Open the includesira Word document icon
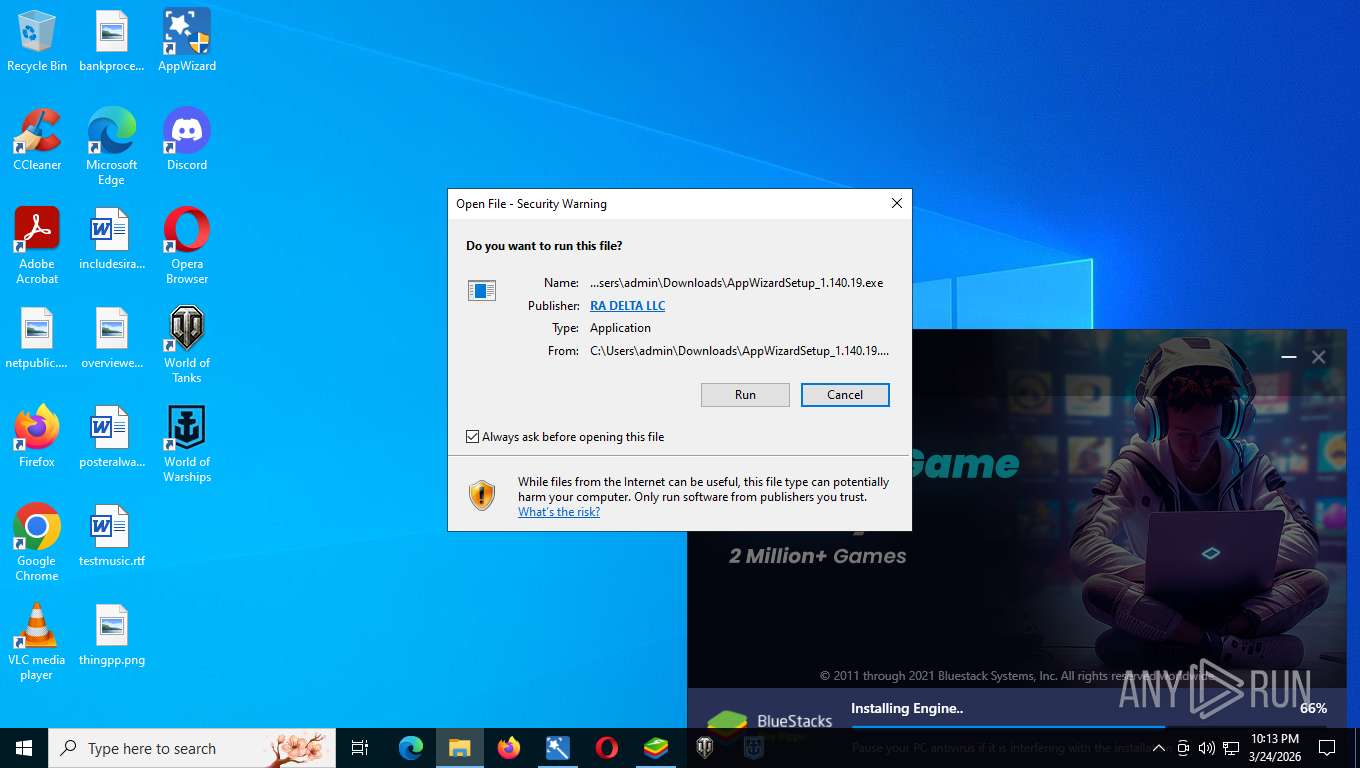 coord(112,239)
